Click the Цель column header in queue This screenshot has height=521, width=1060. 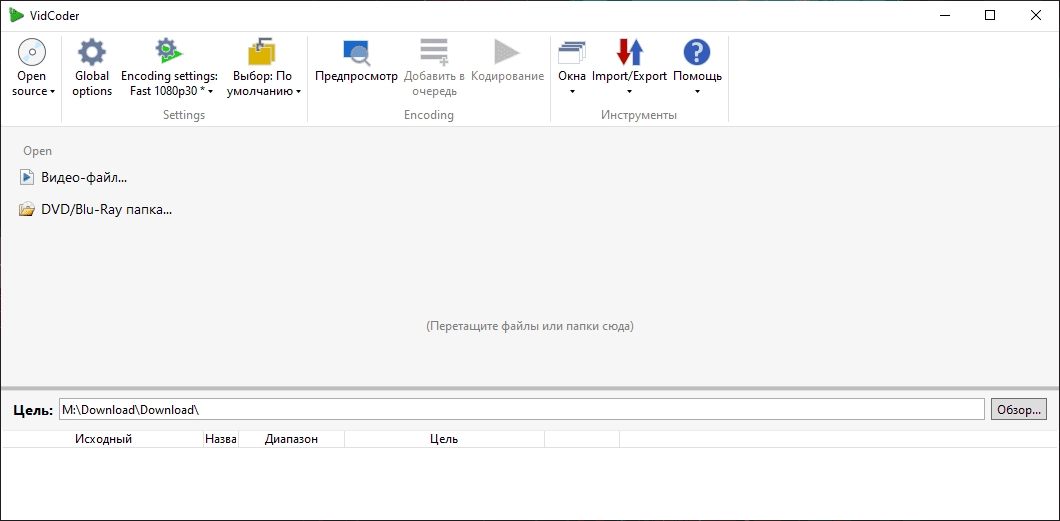[x=444, y=439]
